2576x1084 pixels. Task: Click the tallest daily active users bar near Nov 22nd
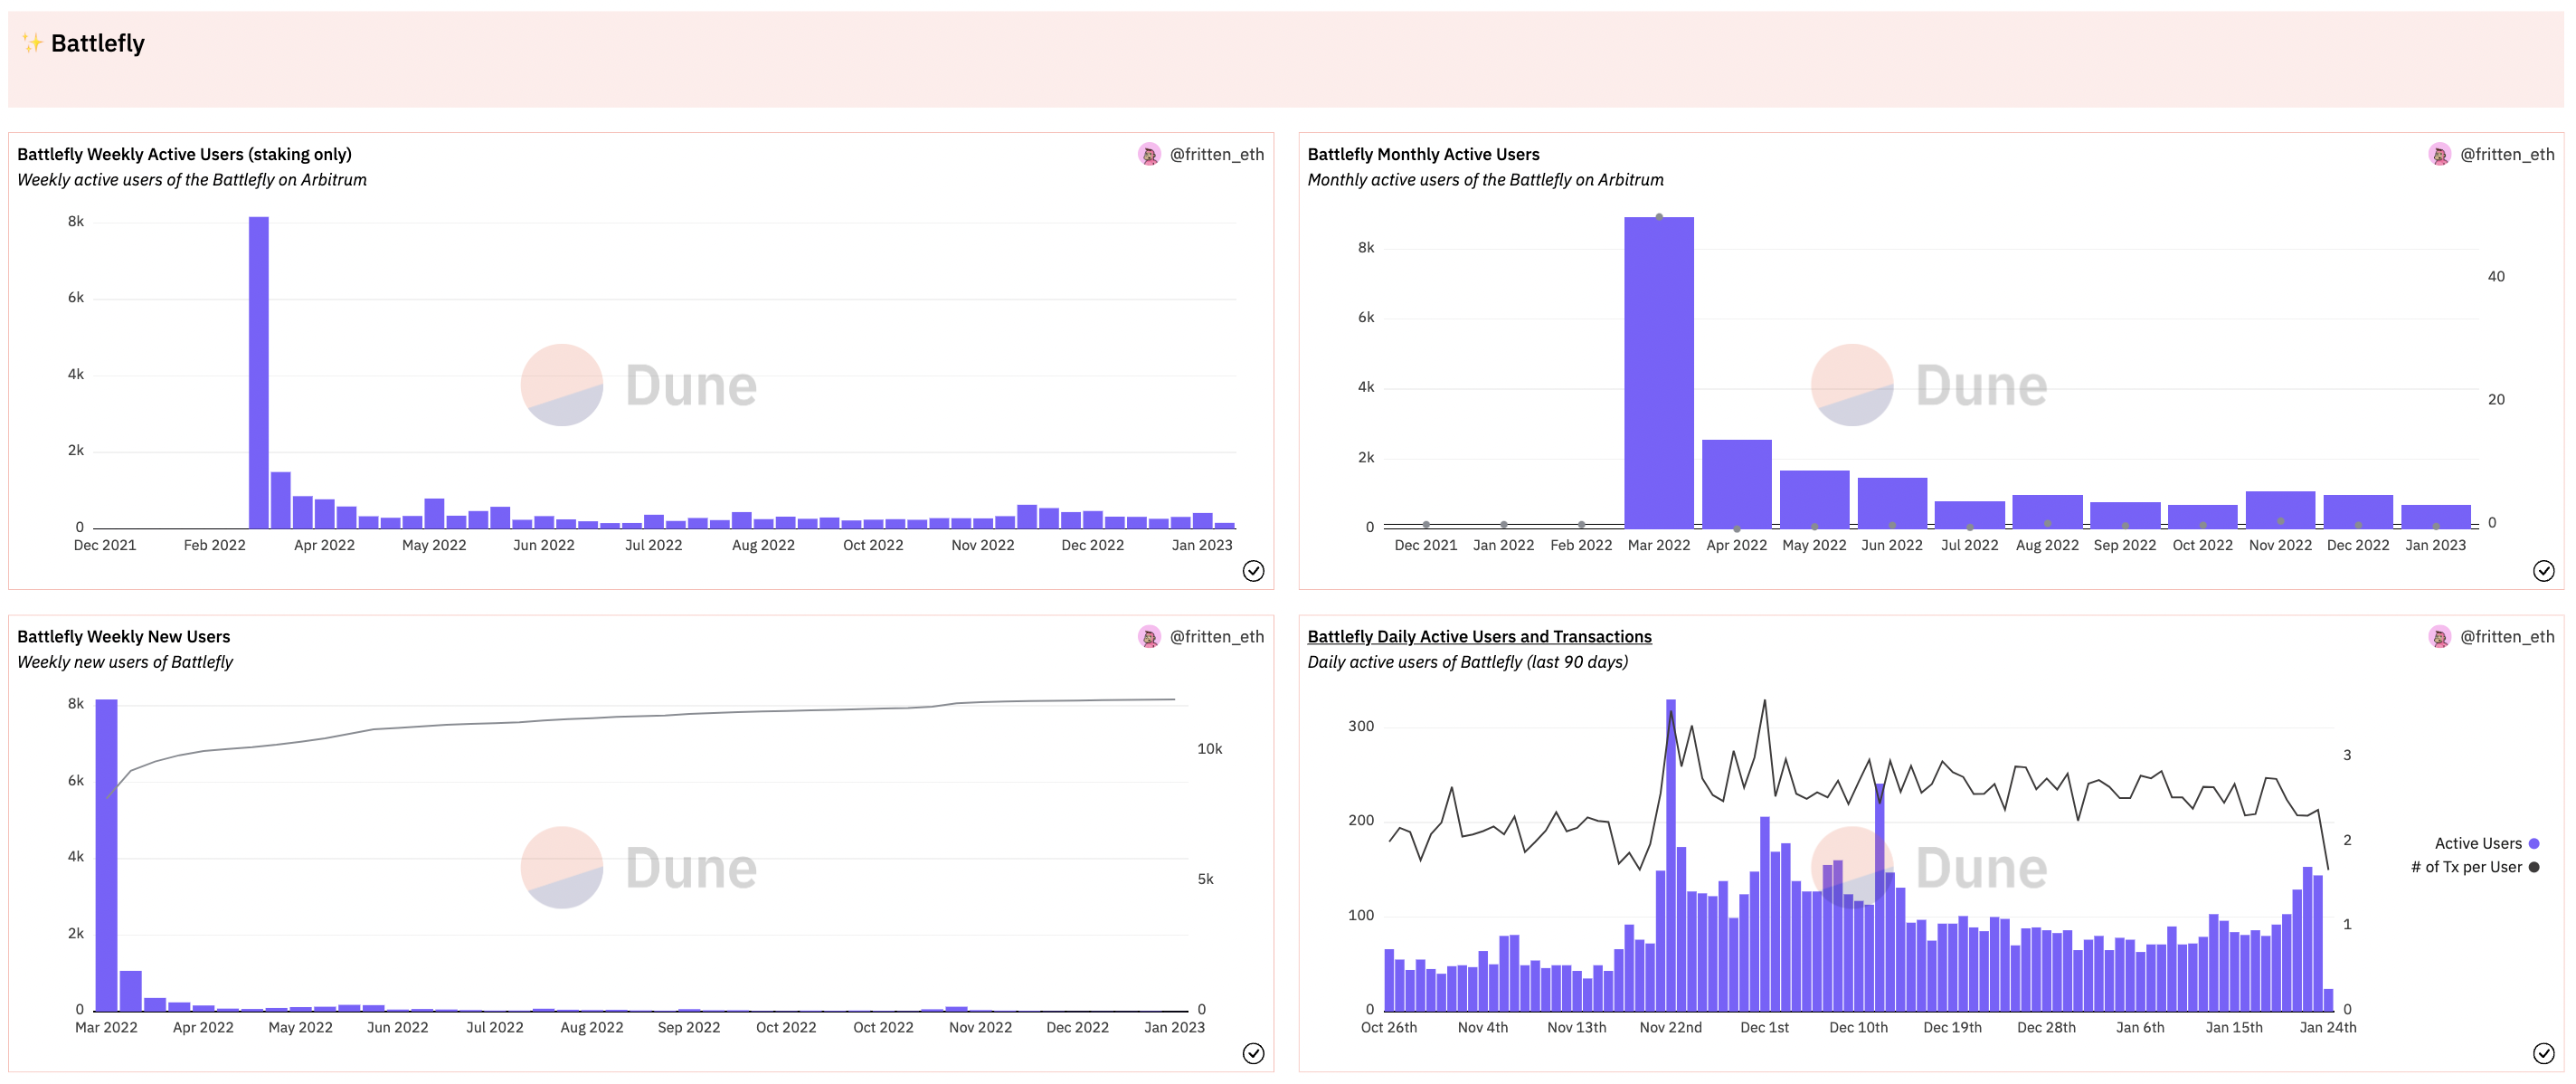(x=1670, y=855)
